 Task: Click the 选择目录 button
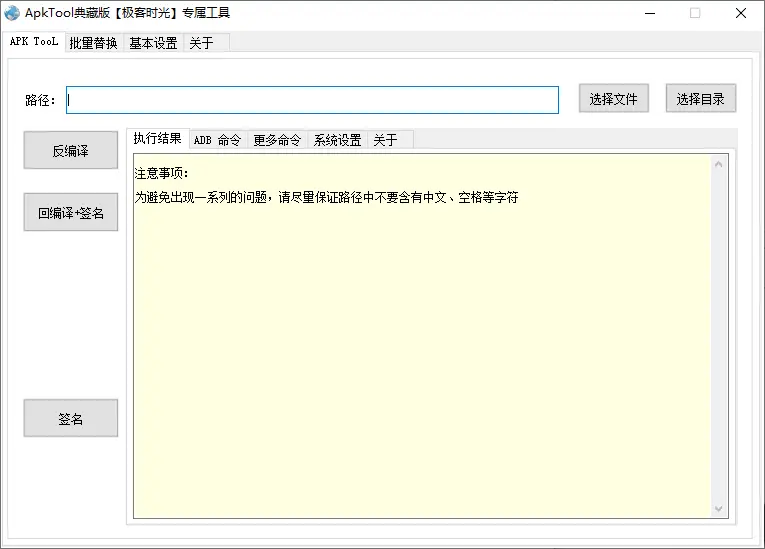[x=701, y=99]
